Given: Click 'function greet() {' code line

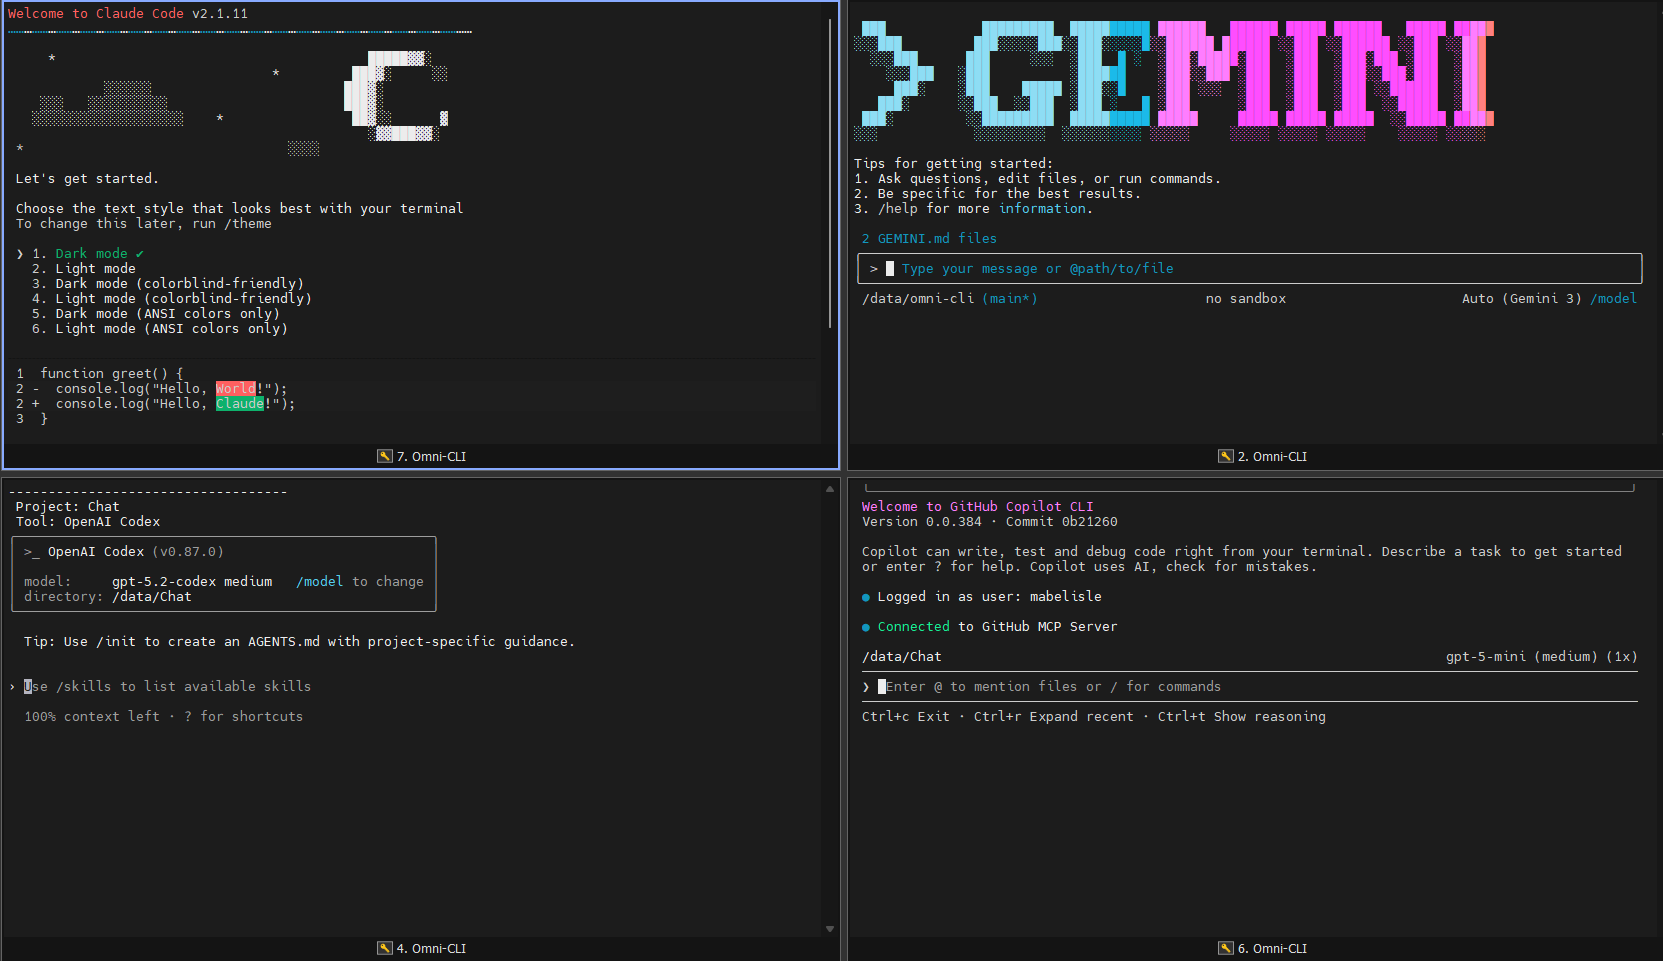Looking at the screenshot, I should pos(112,374).
